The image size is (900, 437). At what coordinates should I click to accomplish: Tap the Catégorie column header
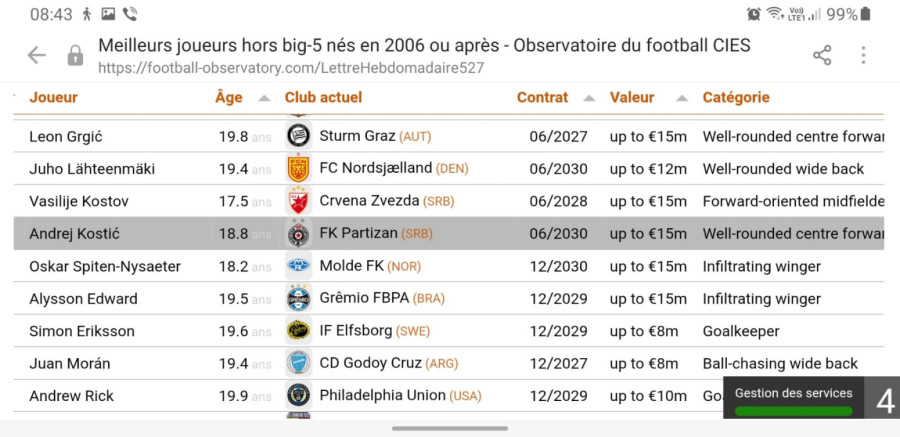[736, 97]
